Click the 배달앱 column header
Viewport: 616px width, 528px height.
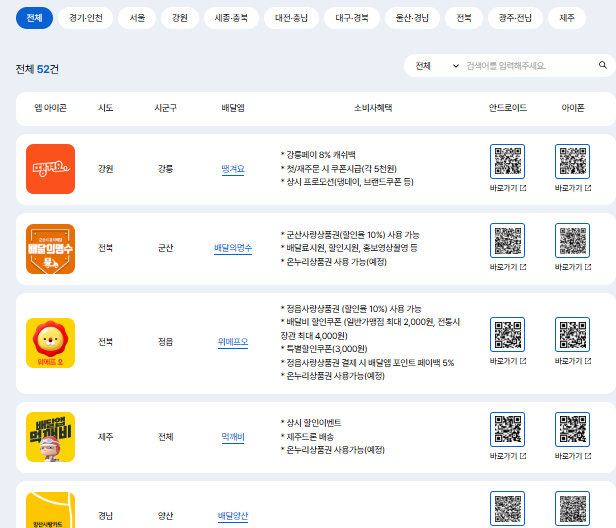(x=233, y=108)
